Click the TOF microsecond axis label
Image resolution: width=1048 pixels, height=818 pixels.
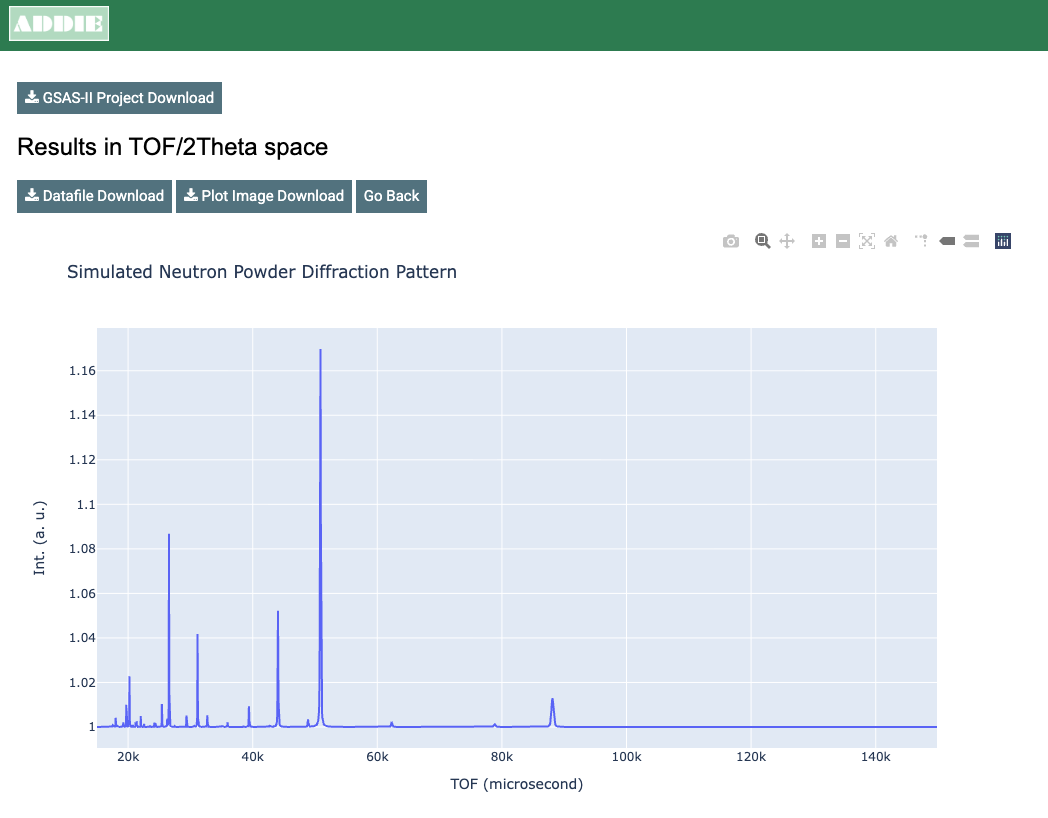pyautogui.click(x=516, y=784)
